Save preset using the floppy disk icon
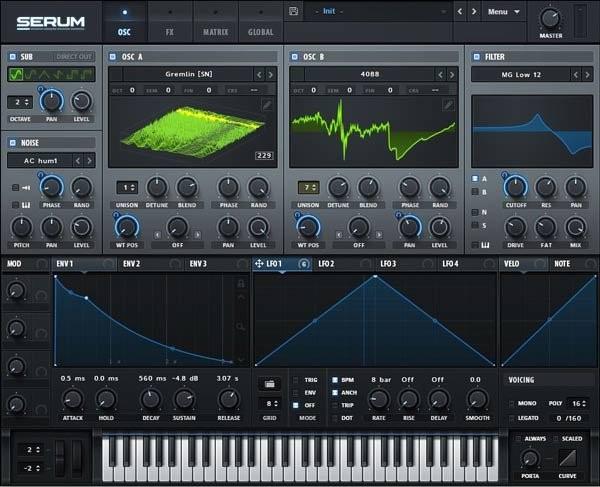 293,11
